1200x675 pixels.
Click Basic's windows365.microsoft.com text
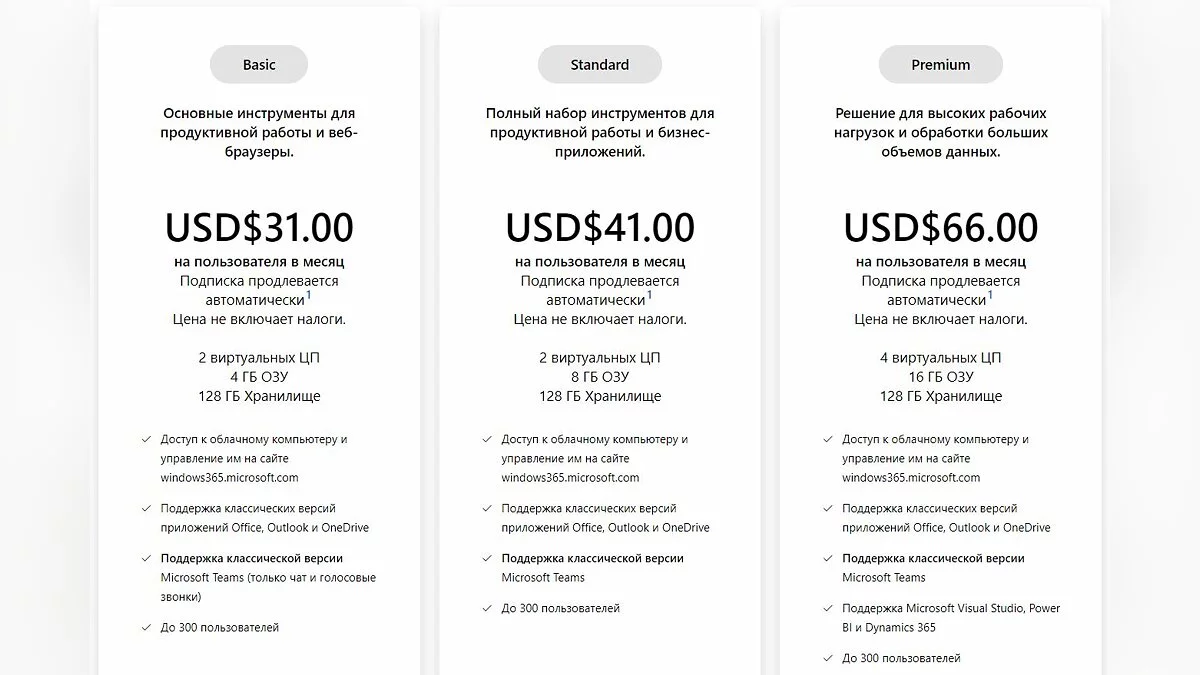point(230,477)
